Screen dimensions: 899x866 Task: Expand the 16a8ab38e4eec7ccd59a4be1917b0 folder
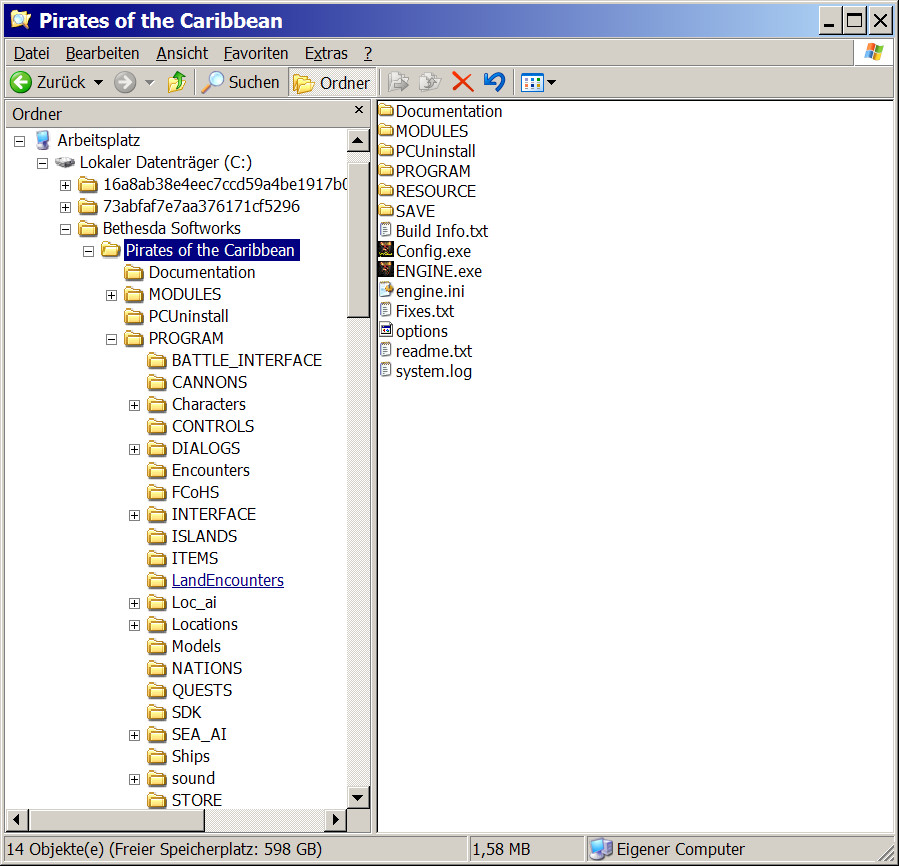click(x=65, y=185)
